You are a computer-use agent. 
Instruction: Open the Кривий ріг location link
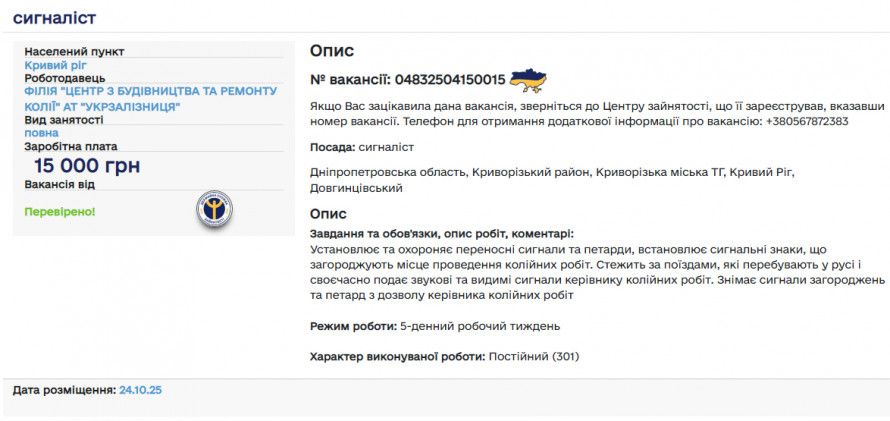(x=56, y=65)
